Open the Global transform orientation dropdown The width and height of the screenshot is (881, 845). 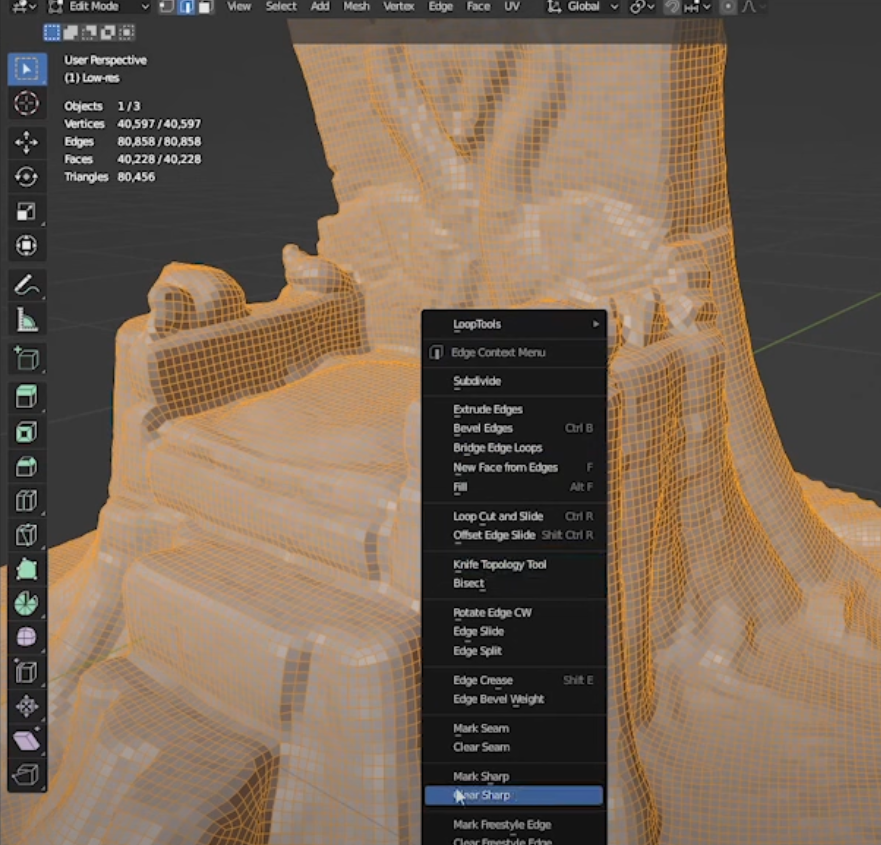[x=583, y=7]
